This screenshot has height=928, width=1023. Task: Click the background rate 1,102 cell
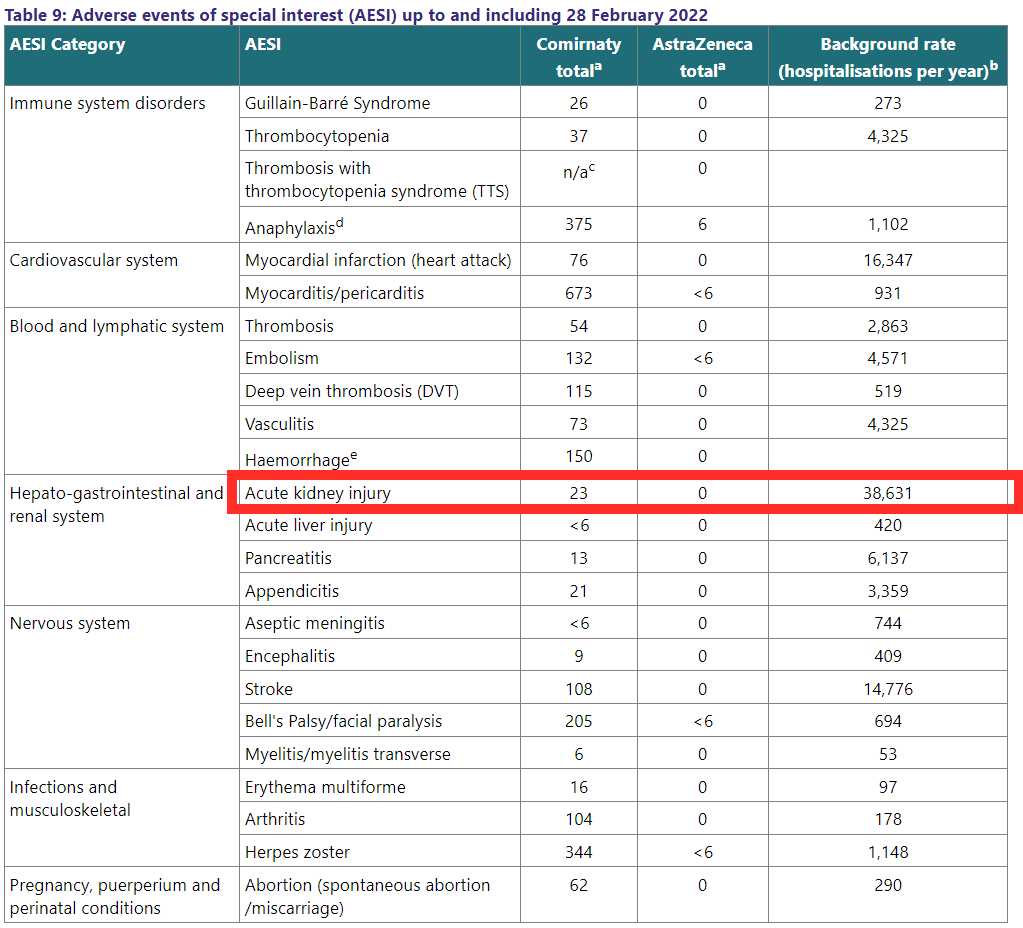888,224
